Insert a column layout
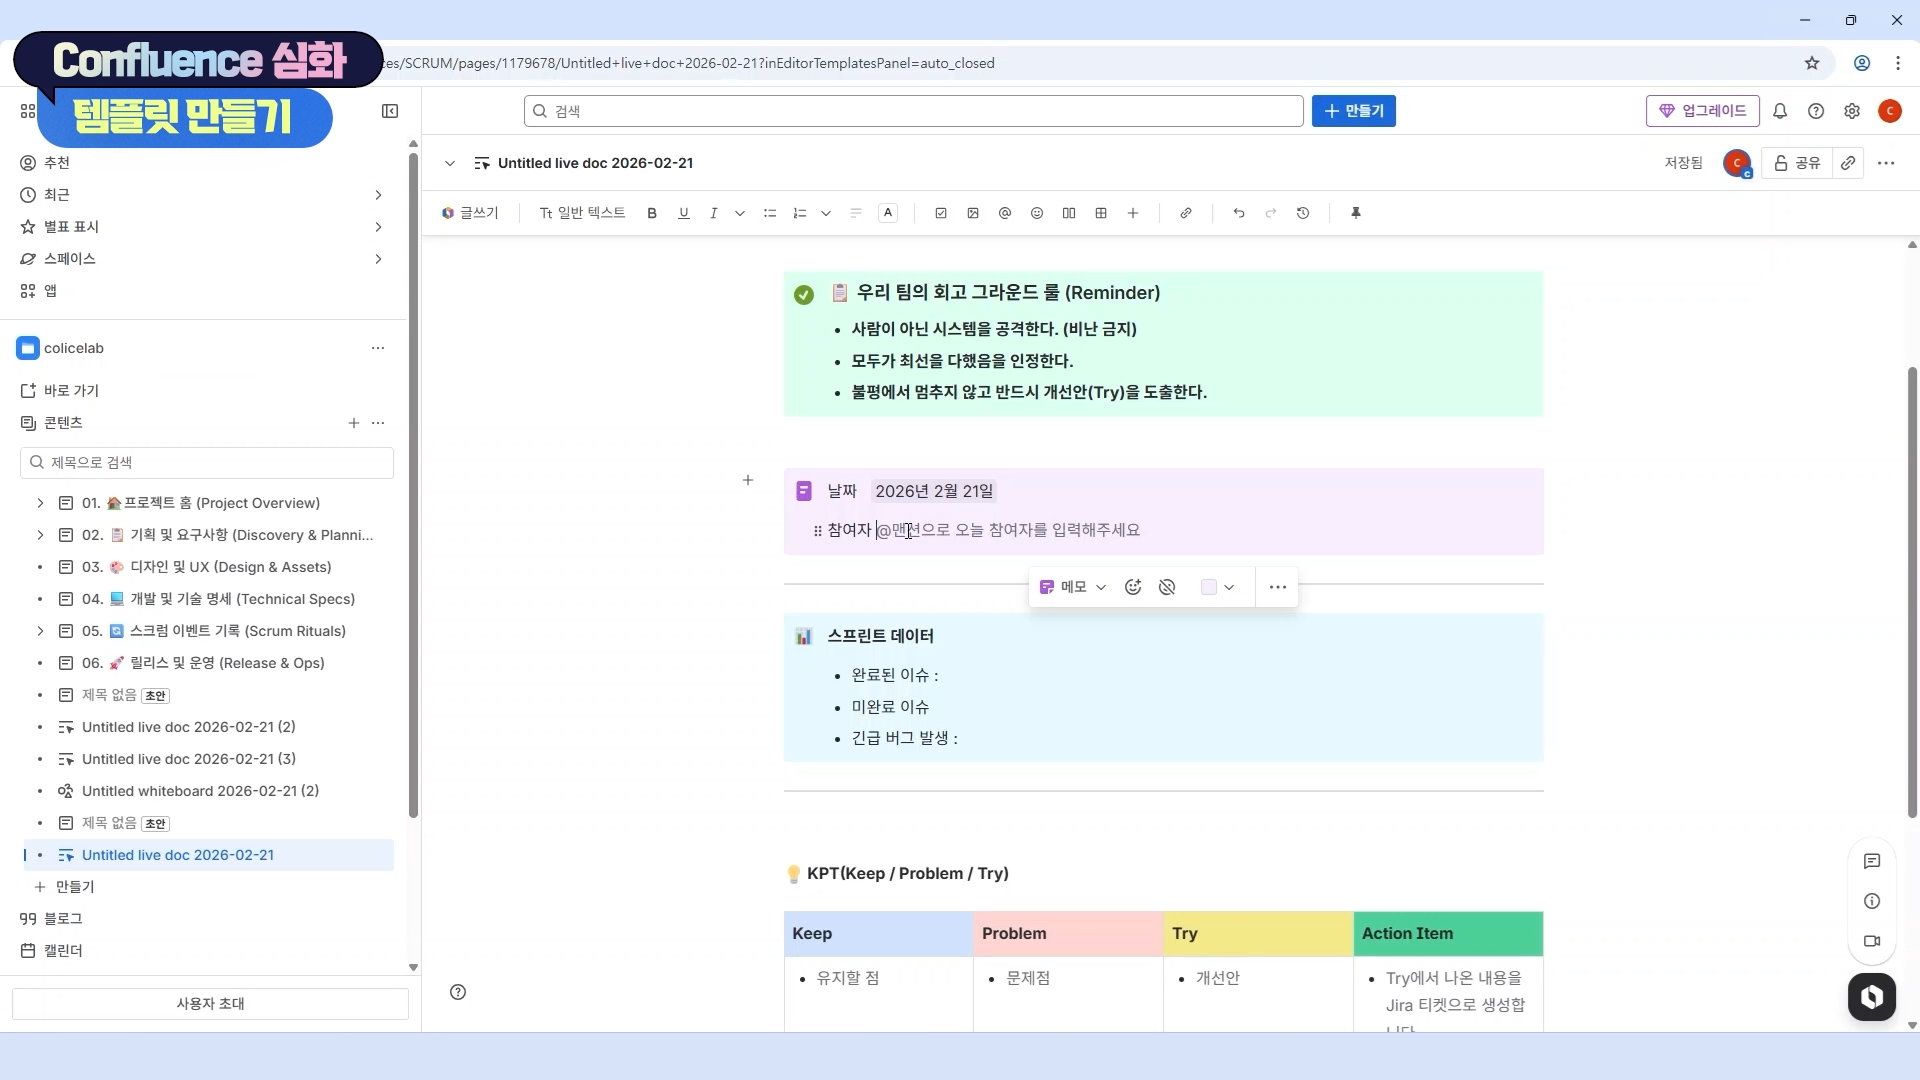This screenshot has width=1920, height=1080. click(x=1069, y=213)
